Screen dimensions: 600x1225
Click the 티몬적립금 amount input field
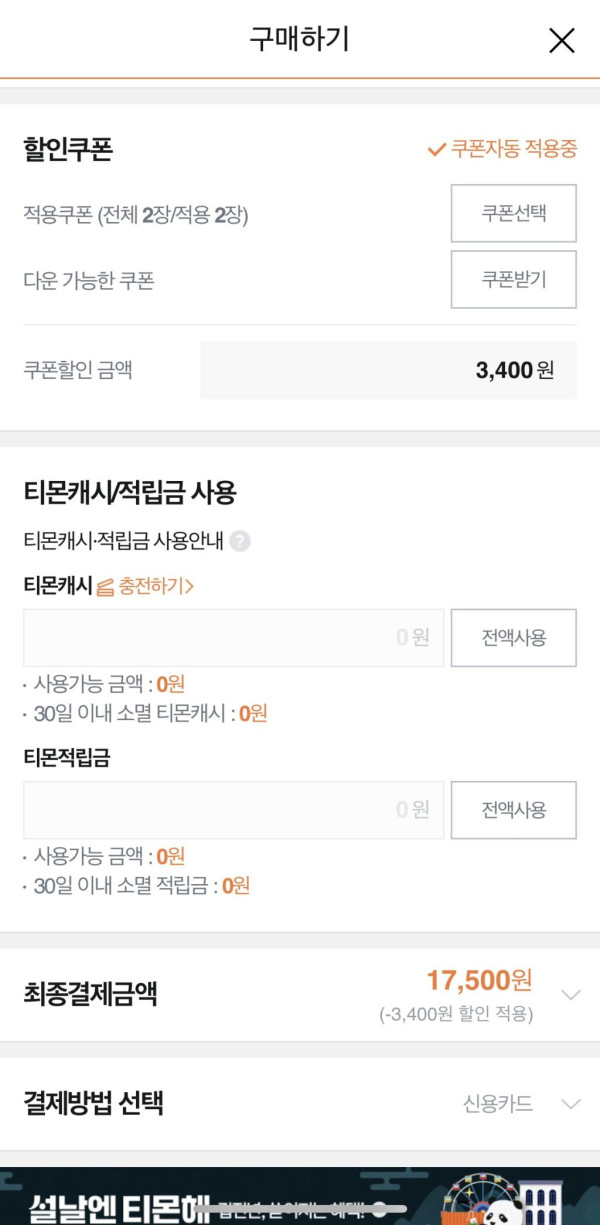233,810
